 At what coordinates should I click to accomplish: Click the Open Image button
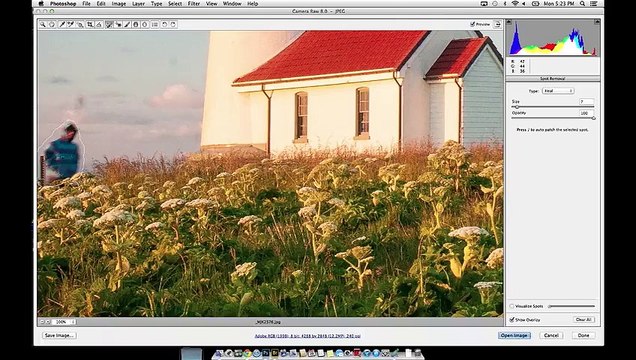coord(514,335)
